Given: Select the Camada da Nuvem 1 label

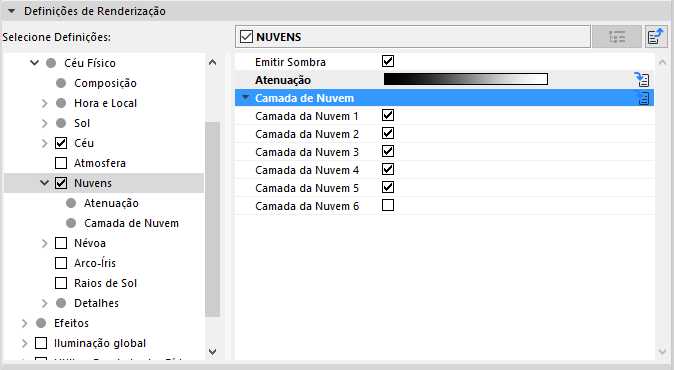Looking at the screenshot, I should (307, 116).
